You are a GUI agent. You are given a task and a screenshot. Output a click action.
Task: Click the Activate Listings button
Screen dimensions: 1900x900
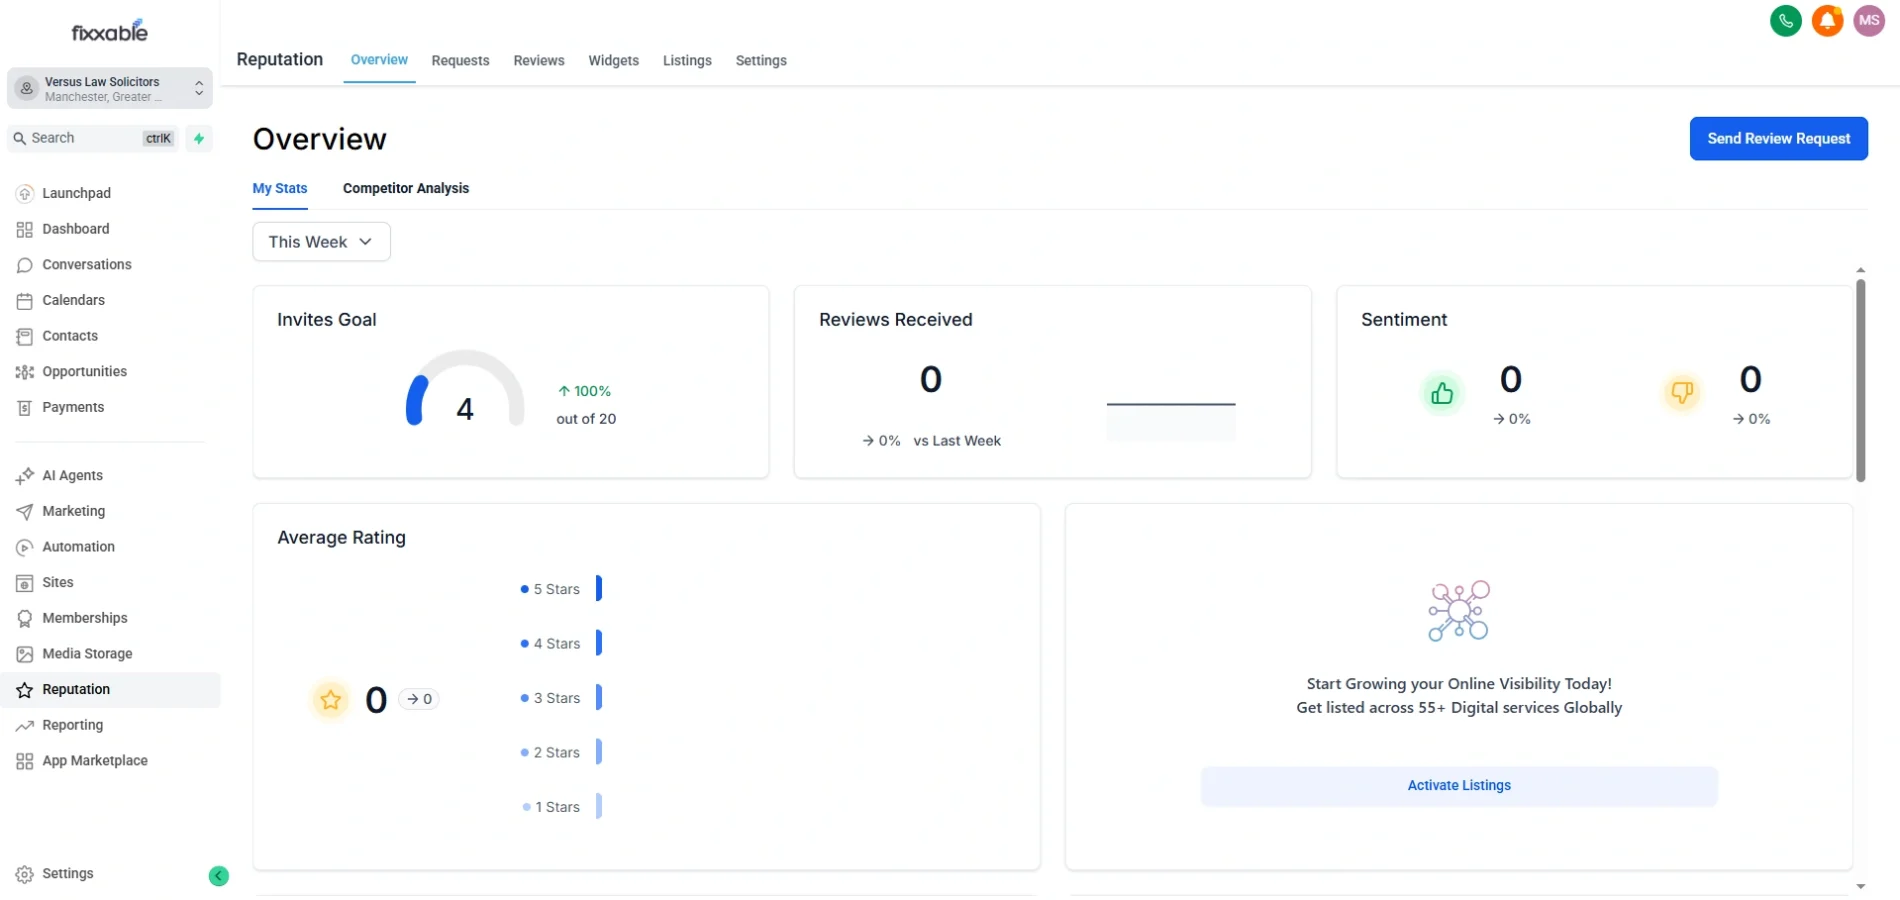(1459, 785)
